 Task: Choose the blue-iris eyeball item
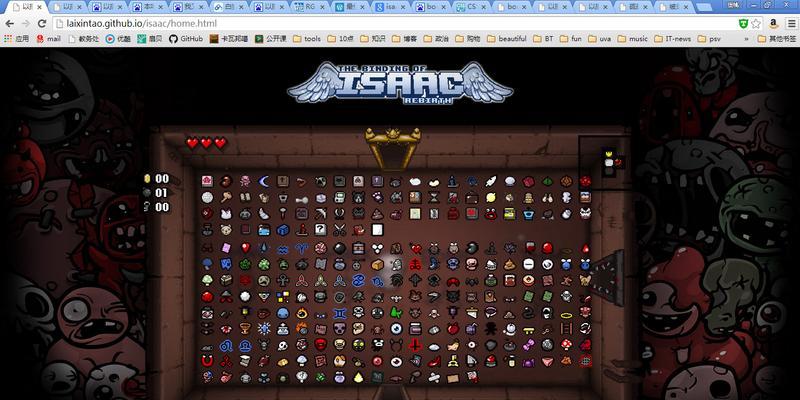[x=396, y=329]
